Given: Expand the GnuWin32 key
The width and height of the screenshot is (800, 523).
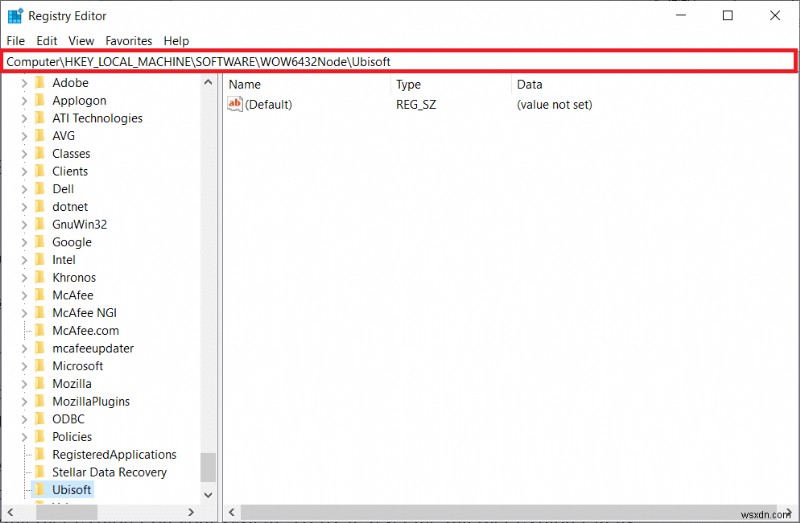Looking at the screenshot, I should (24, 225).
